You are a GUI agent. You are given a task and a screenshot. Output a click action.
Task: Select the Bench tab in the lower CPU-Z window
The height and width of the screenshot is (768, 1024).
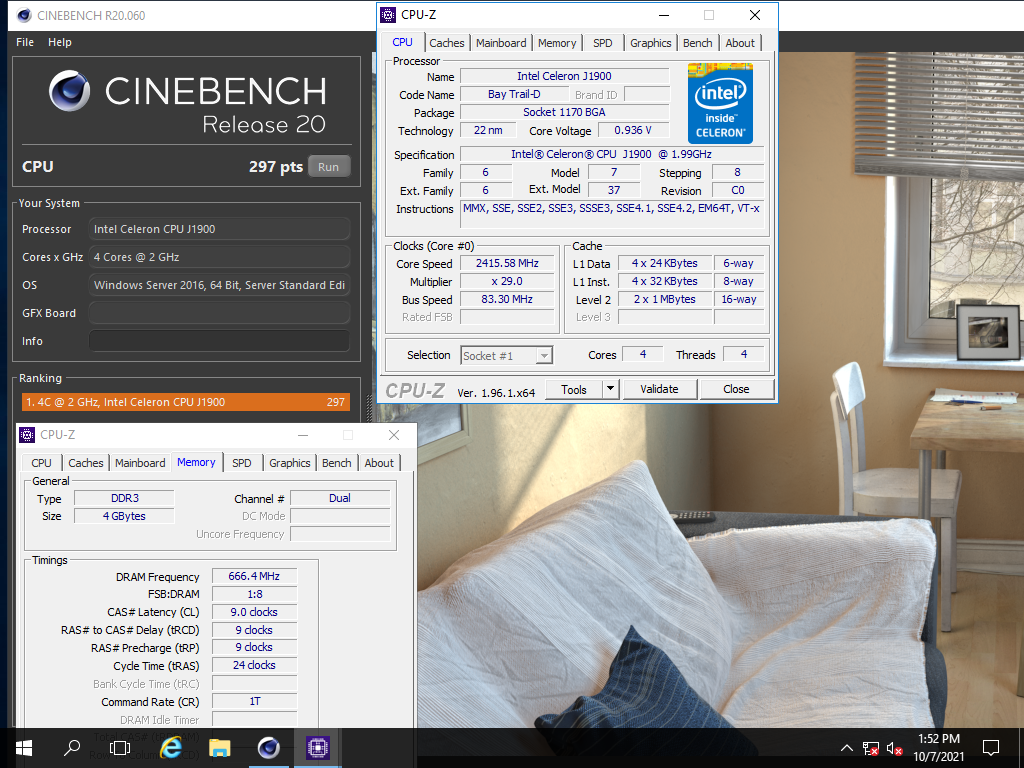(336, 463)
